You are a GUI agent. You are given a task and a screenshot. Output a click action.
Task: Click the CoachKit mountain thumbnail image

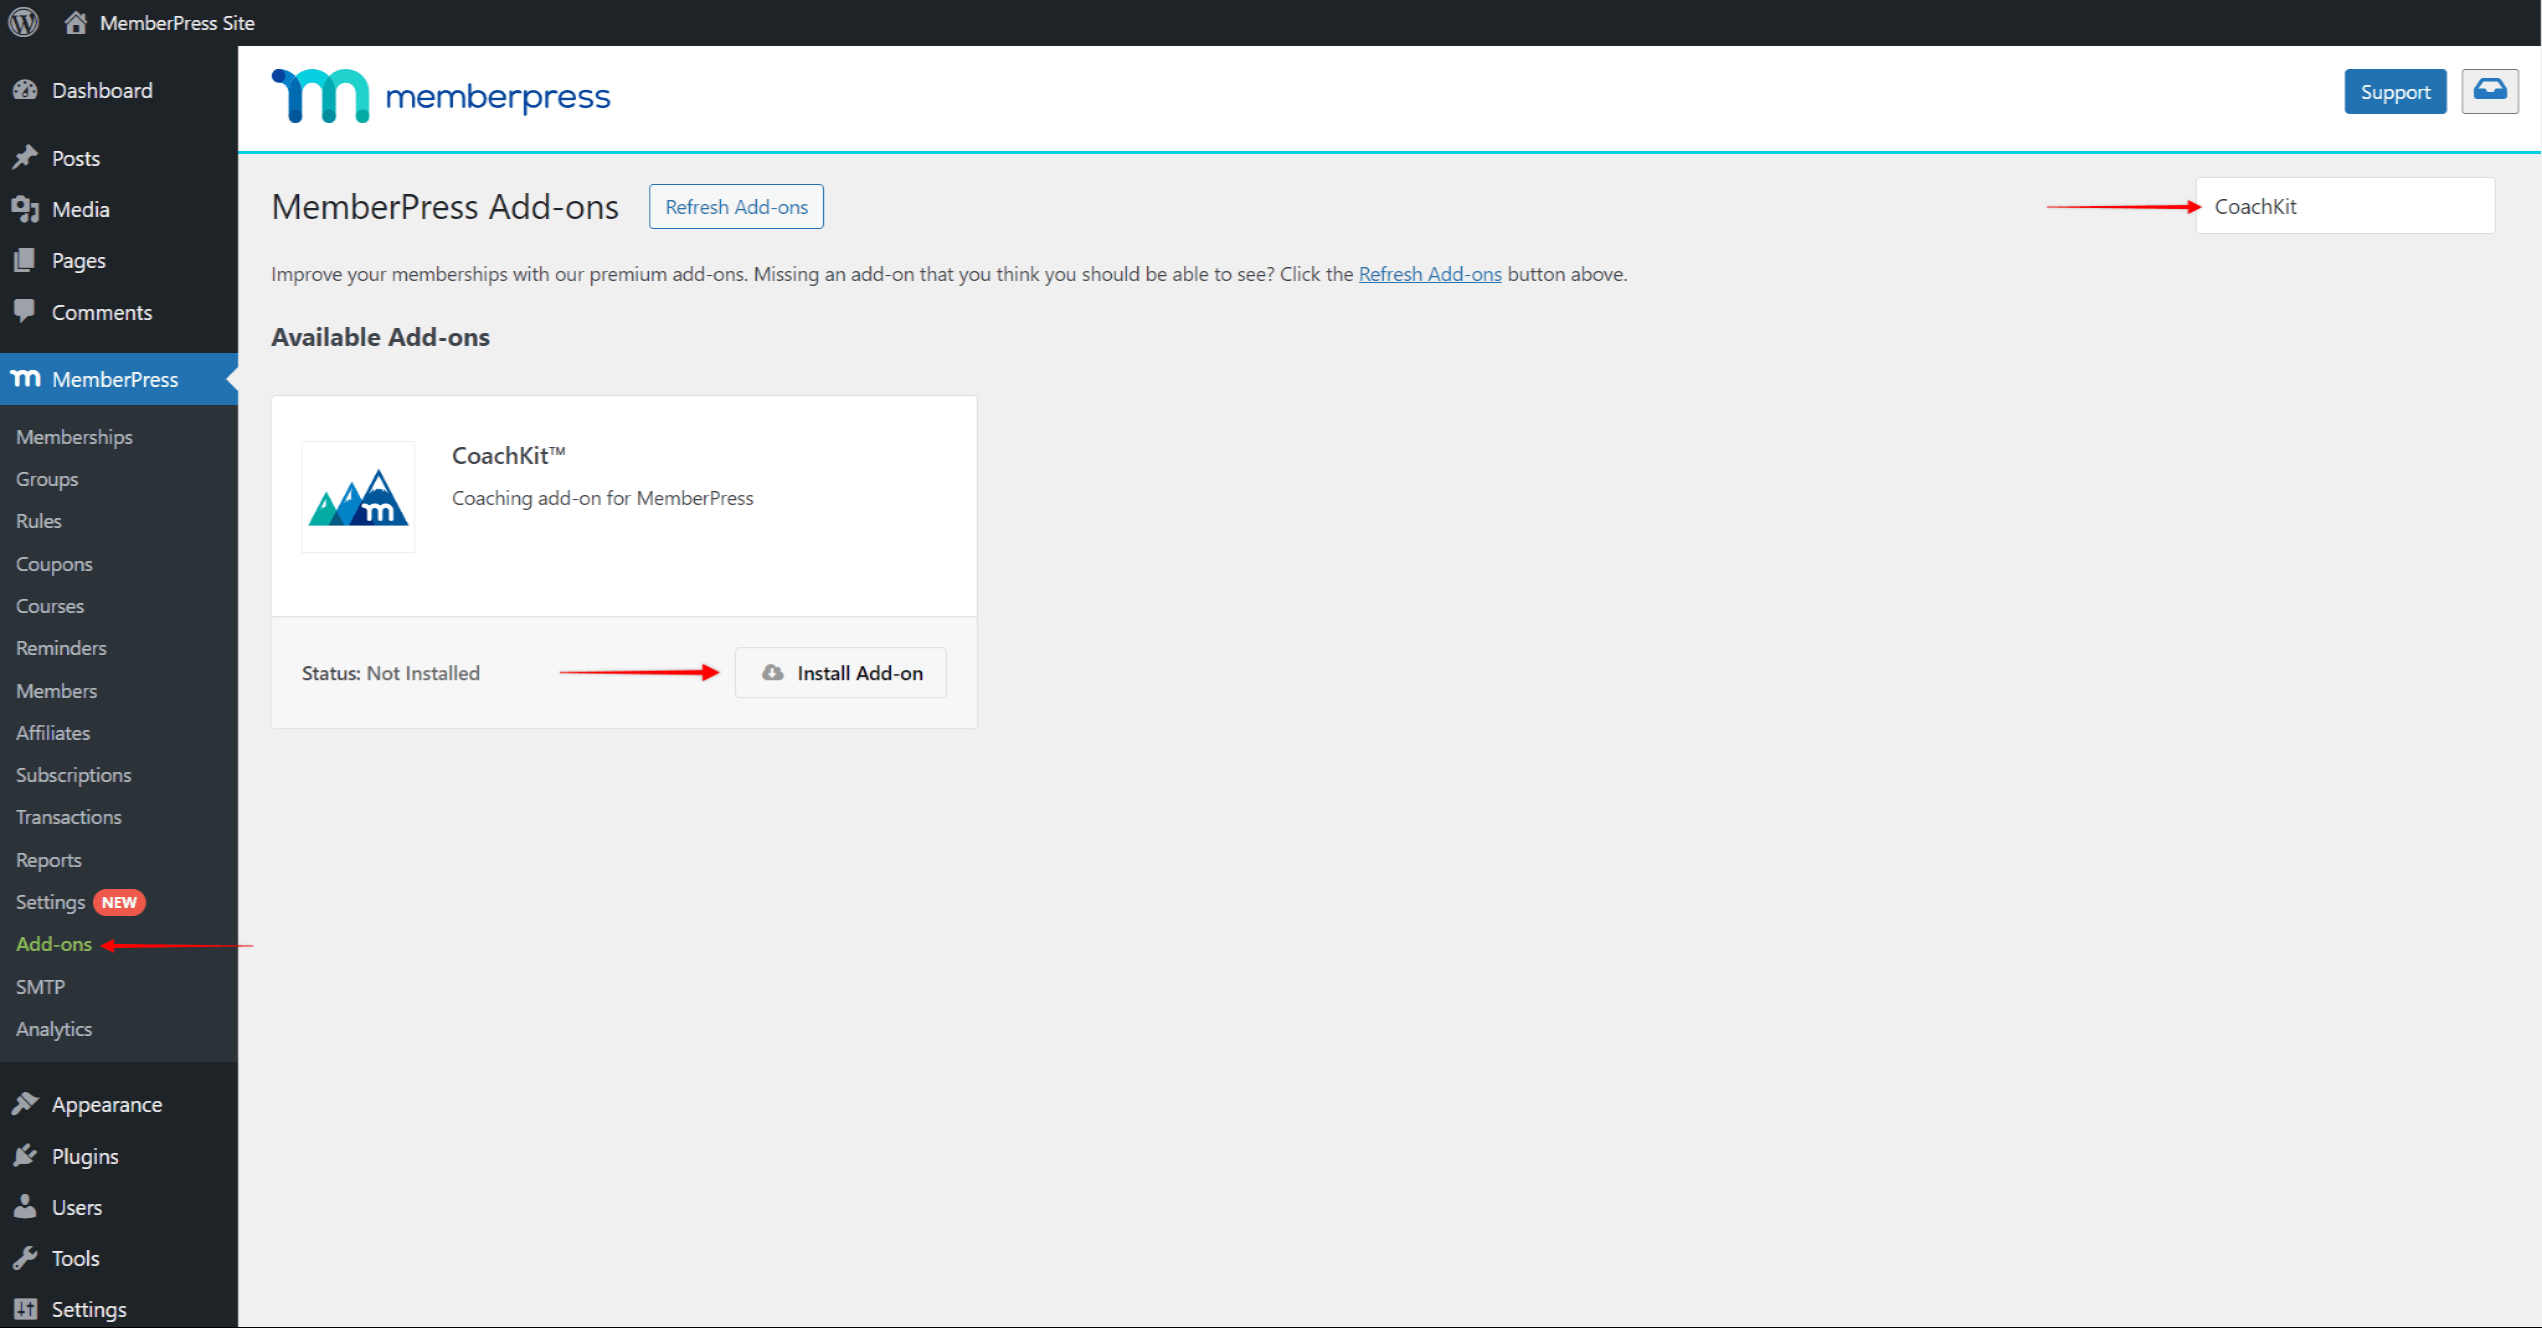tap(357, 497)
